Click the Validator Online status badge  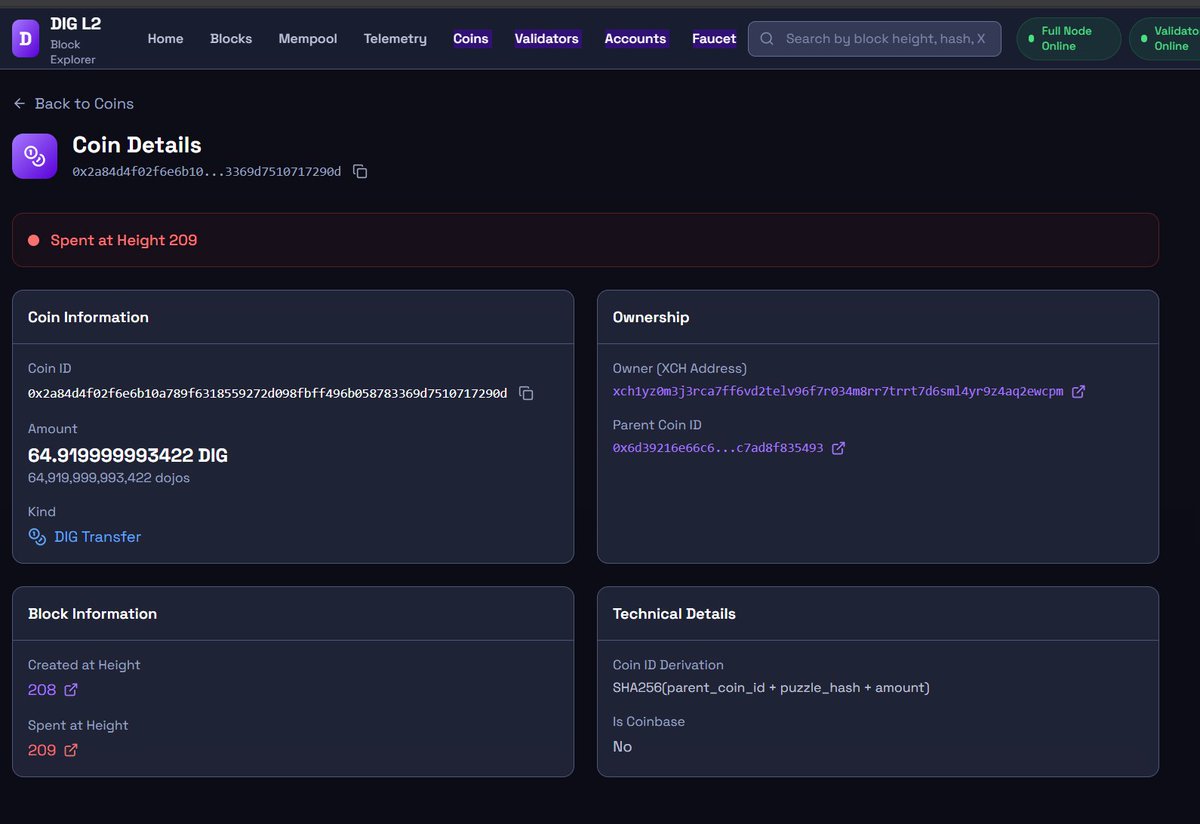click(1164, 38)
